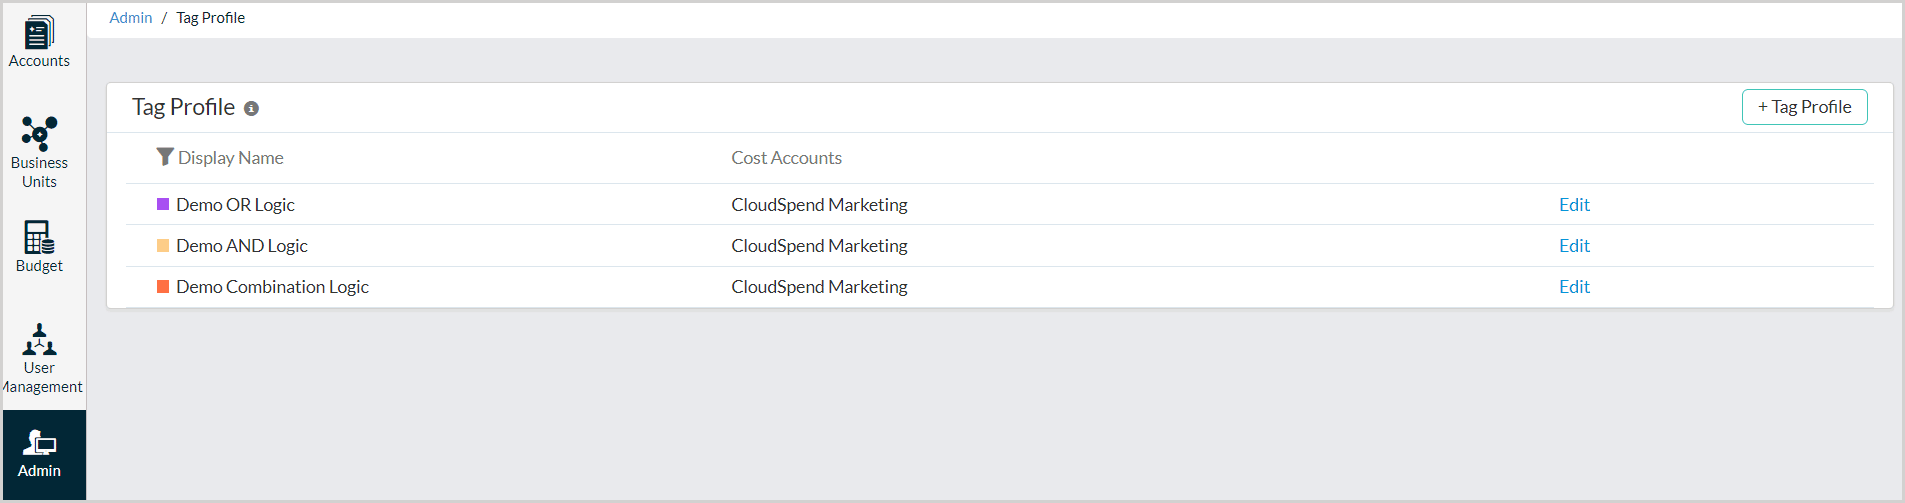Screen dimensions: 1905x503
Task: Add a new tag profile using + Tag Profile
Action: click(1803, 107)
